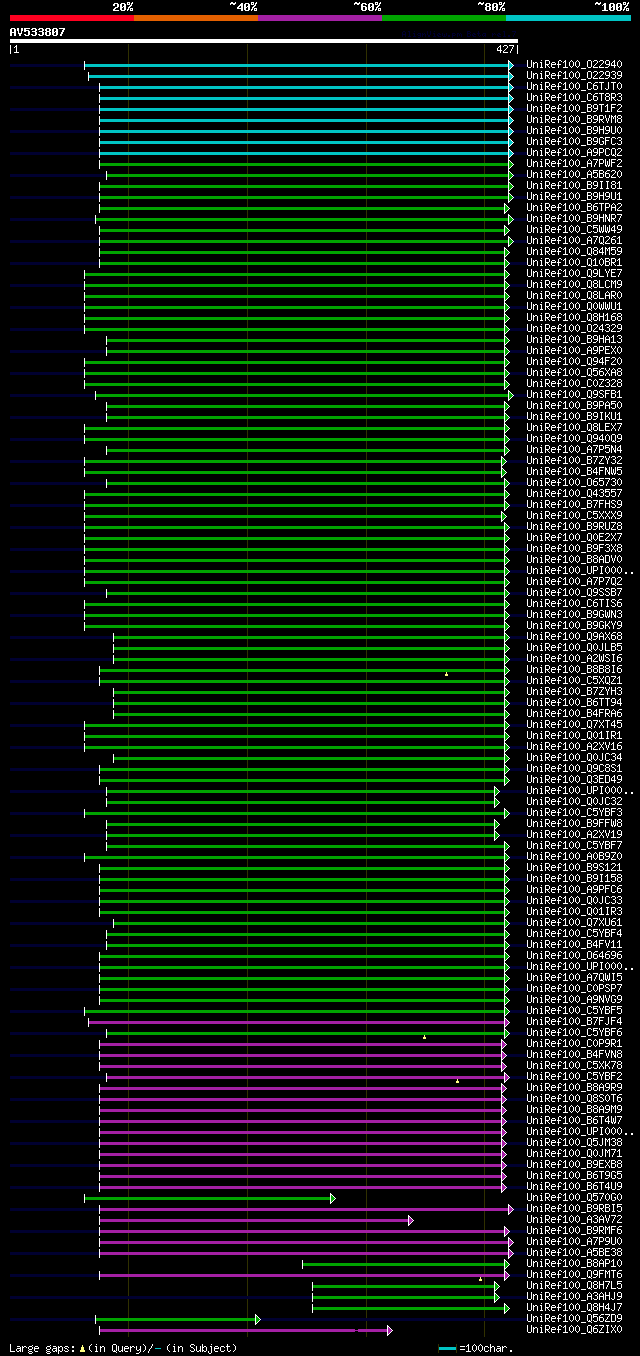Select the UniRef100_B9RBI5 label
Image resolution: width=640 pixels, height=1356 pixels.
point(574,1208)
